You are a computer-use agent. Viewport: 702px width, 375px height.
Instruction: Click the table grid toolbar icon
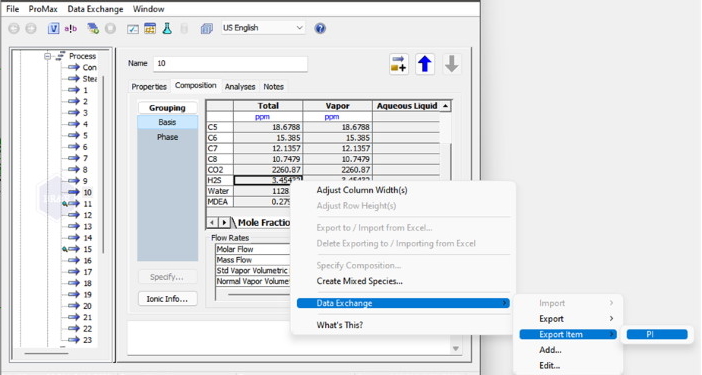pos(150,29)
